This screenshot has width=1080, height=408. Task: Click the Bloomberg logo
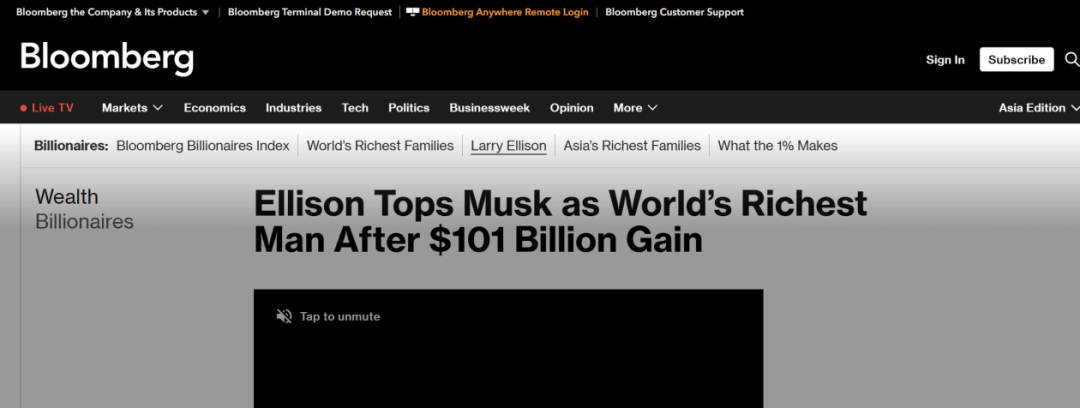[x=107, y=59]
